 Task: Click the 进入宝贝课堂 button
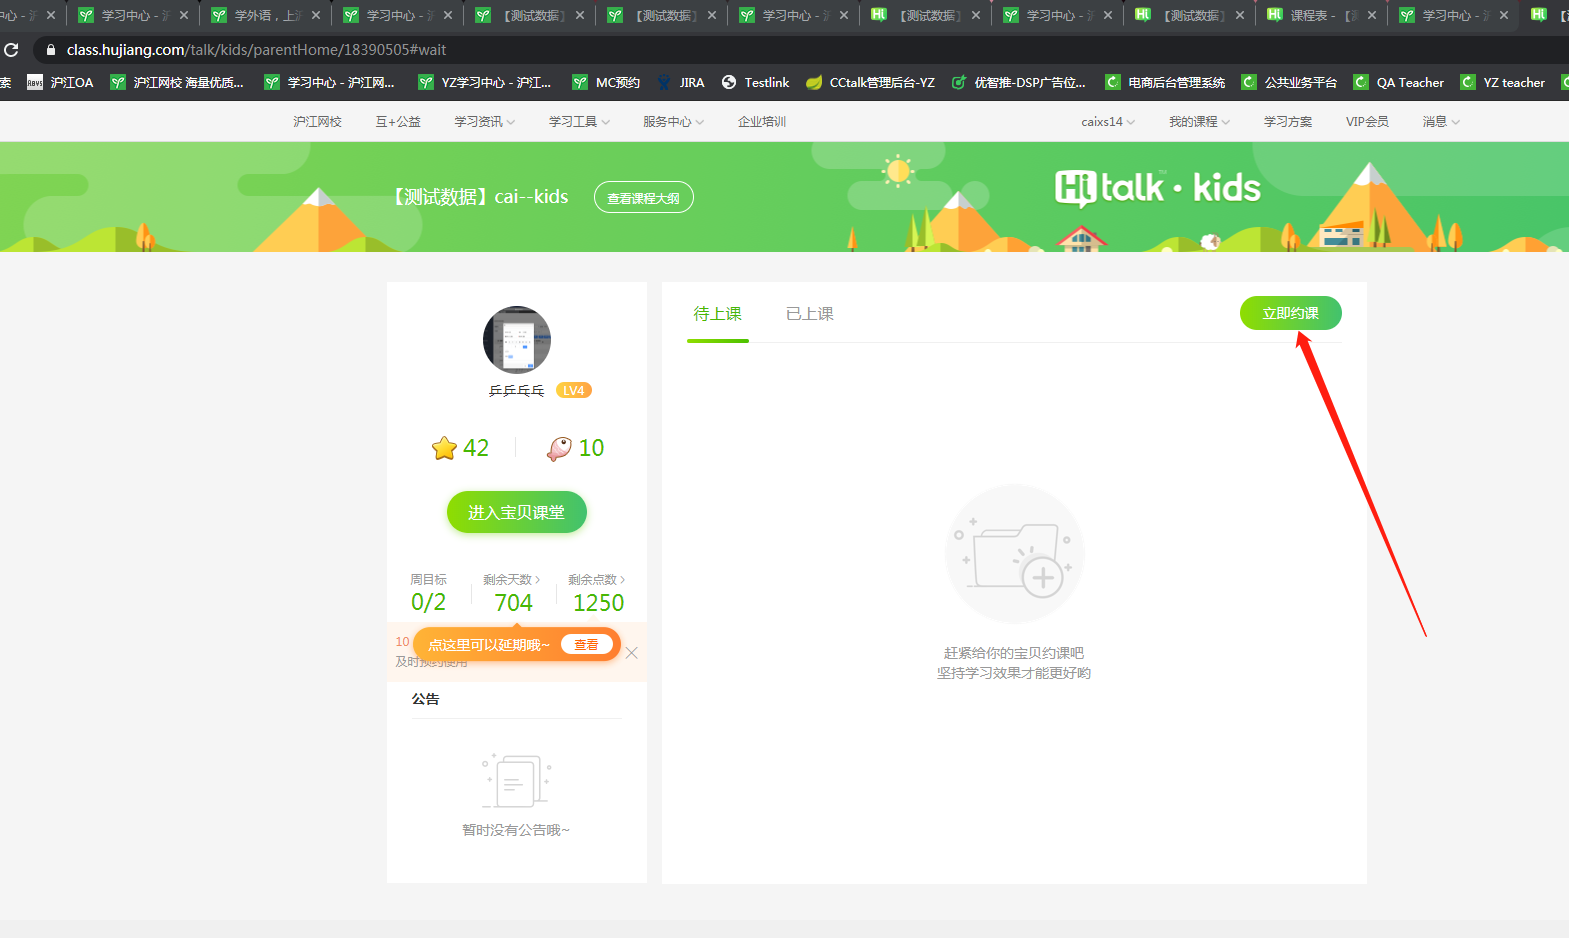(516, 512)
